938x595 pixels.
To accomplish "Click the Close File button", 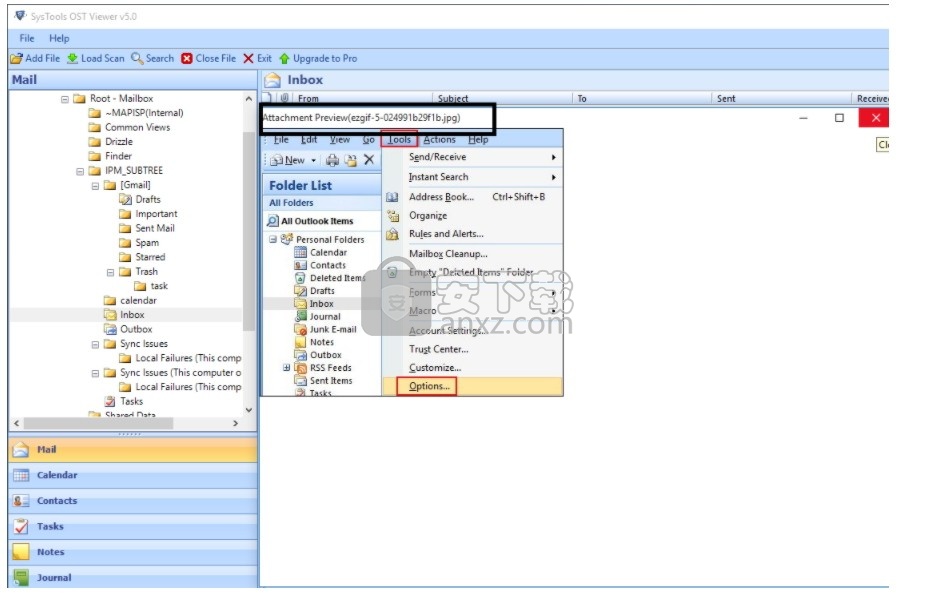I will click(209, 59).
